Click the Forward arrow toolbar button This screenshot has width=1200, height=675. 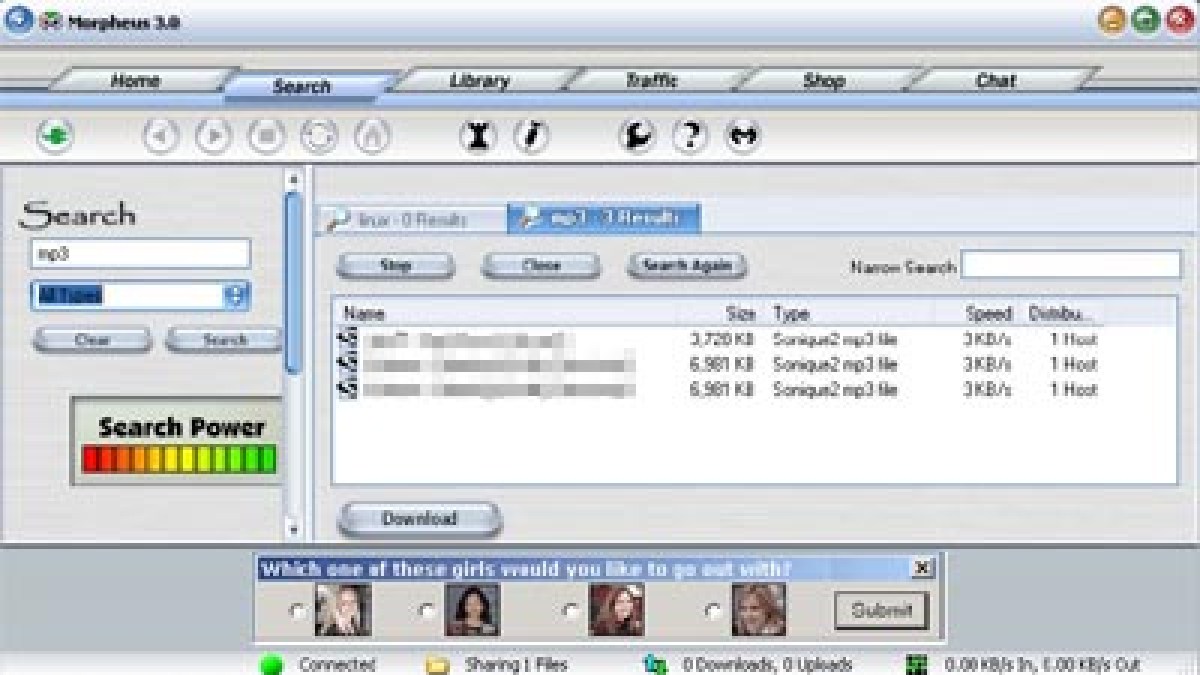click(213, 136)
